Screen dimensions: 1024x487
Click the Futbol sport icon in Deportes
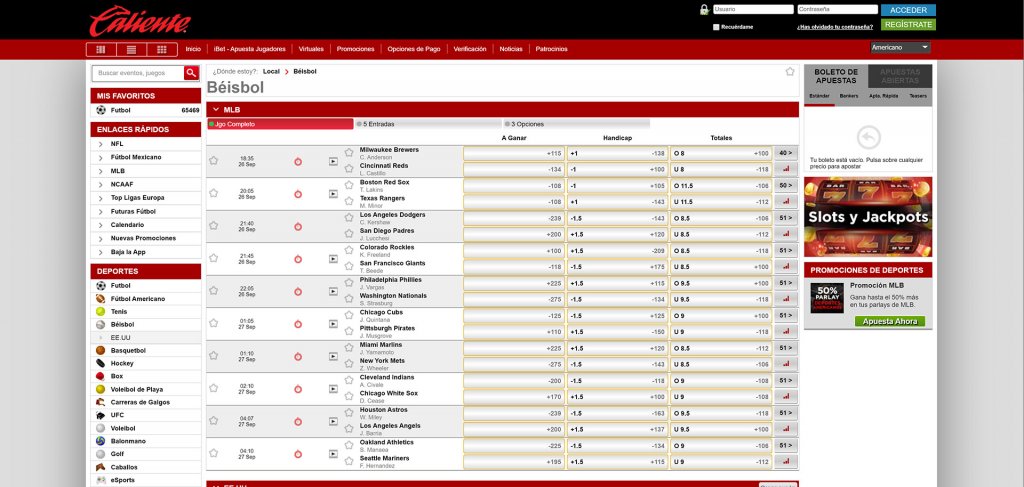[x=101, y=285]
